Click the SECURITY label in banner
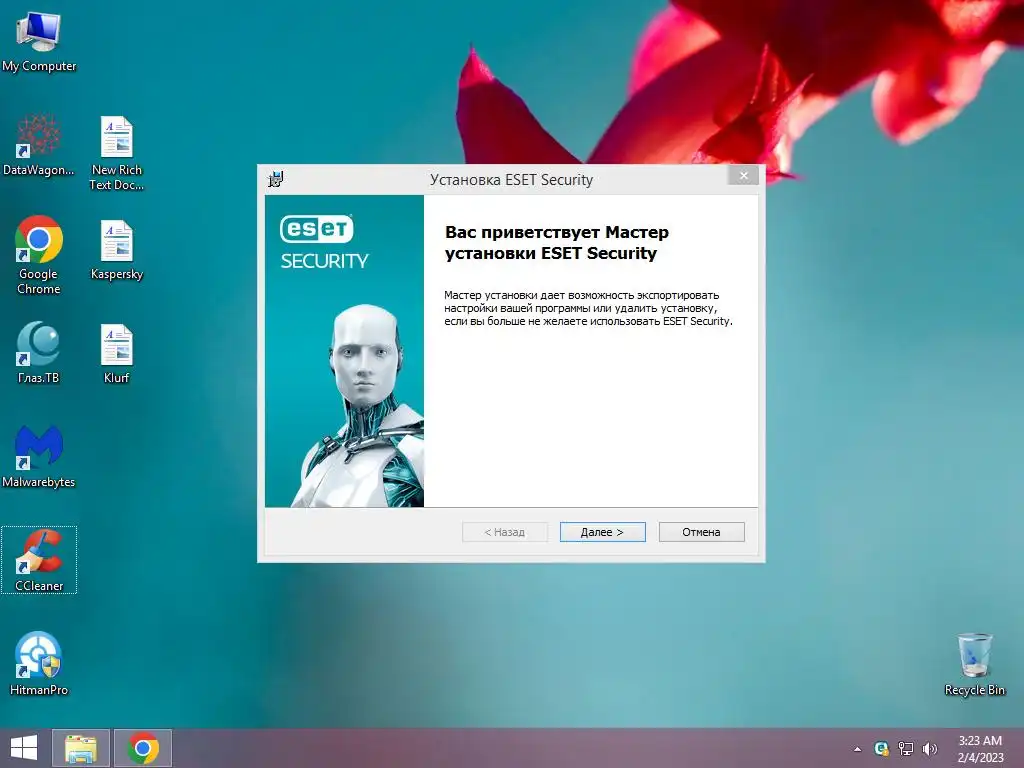 click(x=325, y=261)
